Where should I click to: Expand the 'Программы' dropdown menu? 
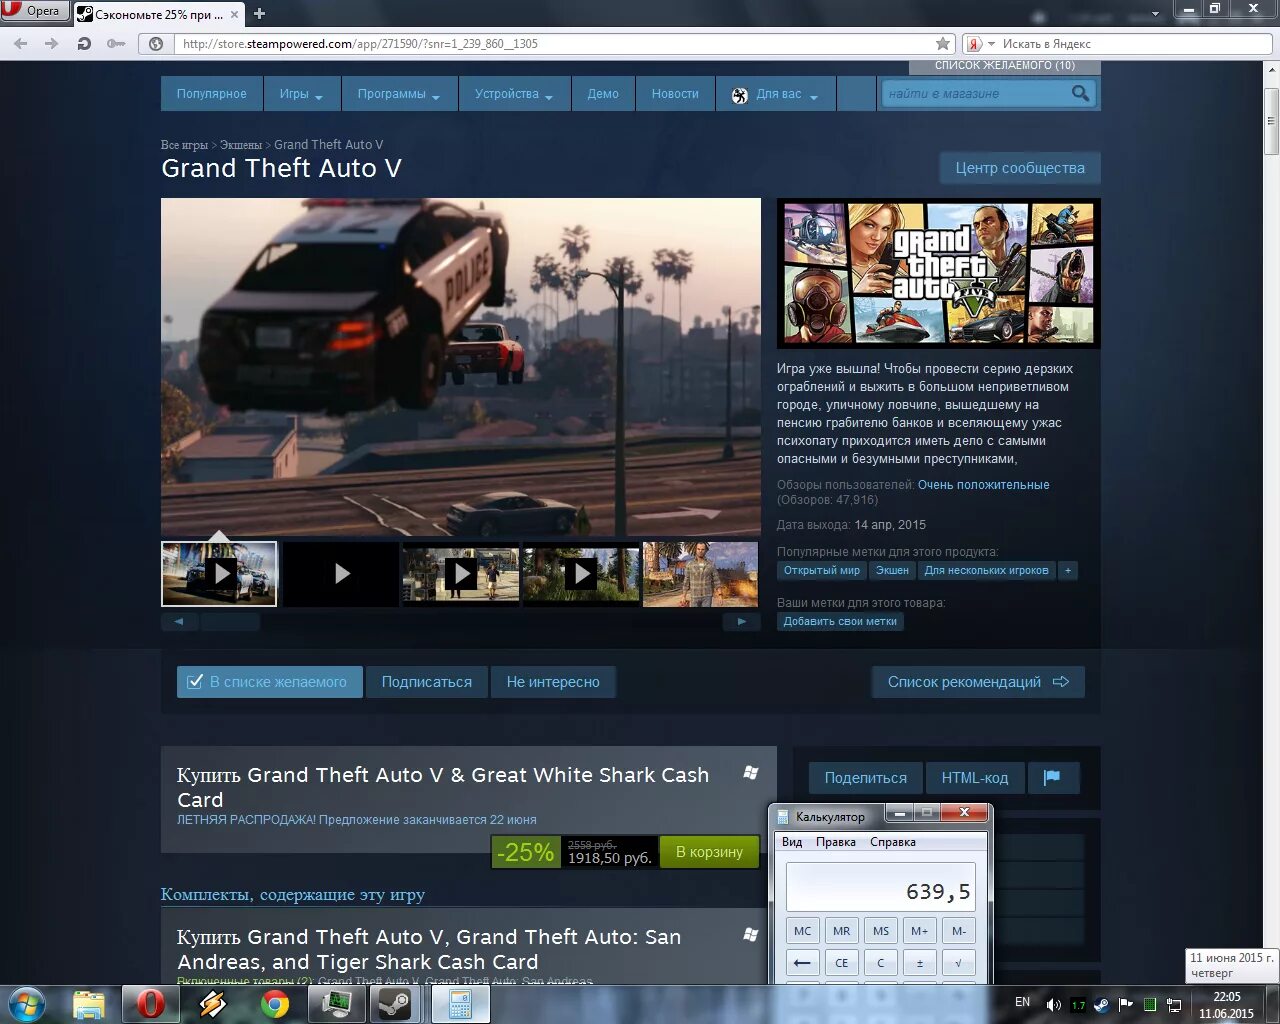[x=399, y=94]
